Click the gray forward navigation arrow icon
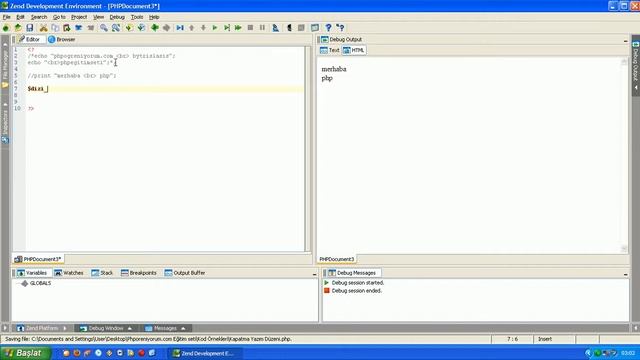640x360 pixels. click(x=167, y=28)
